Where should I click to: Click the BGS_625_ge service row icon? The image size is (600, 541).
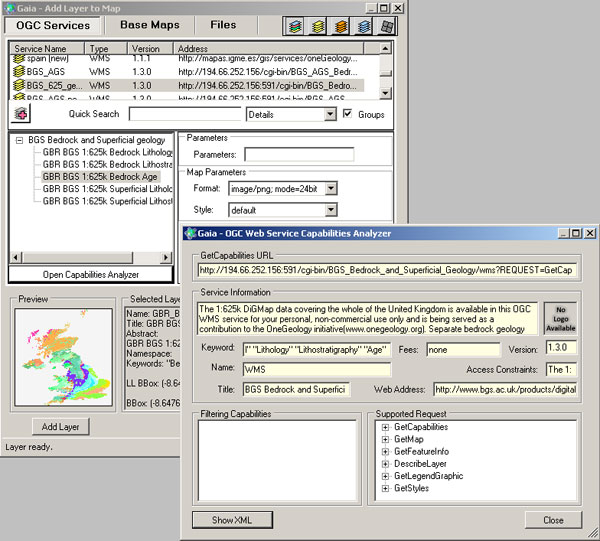click(19, 85)
